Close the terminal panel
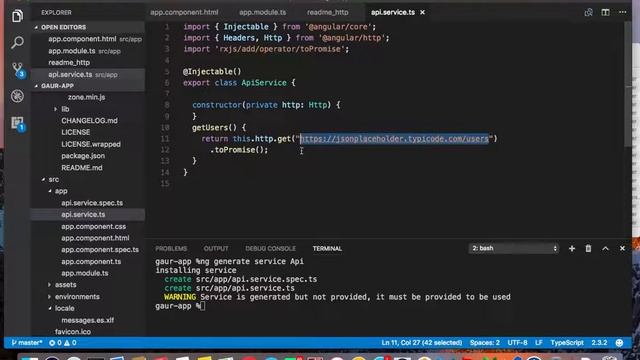 pos(622,248)
